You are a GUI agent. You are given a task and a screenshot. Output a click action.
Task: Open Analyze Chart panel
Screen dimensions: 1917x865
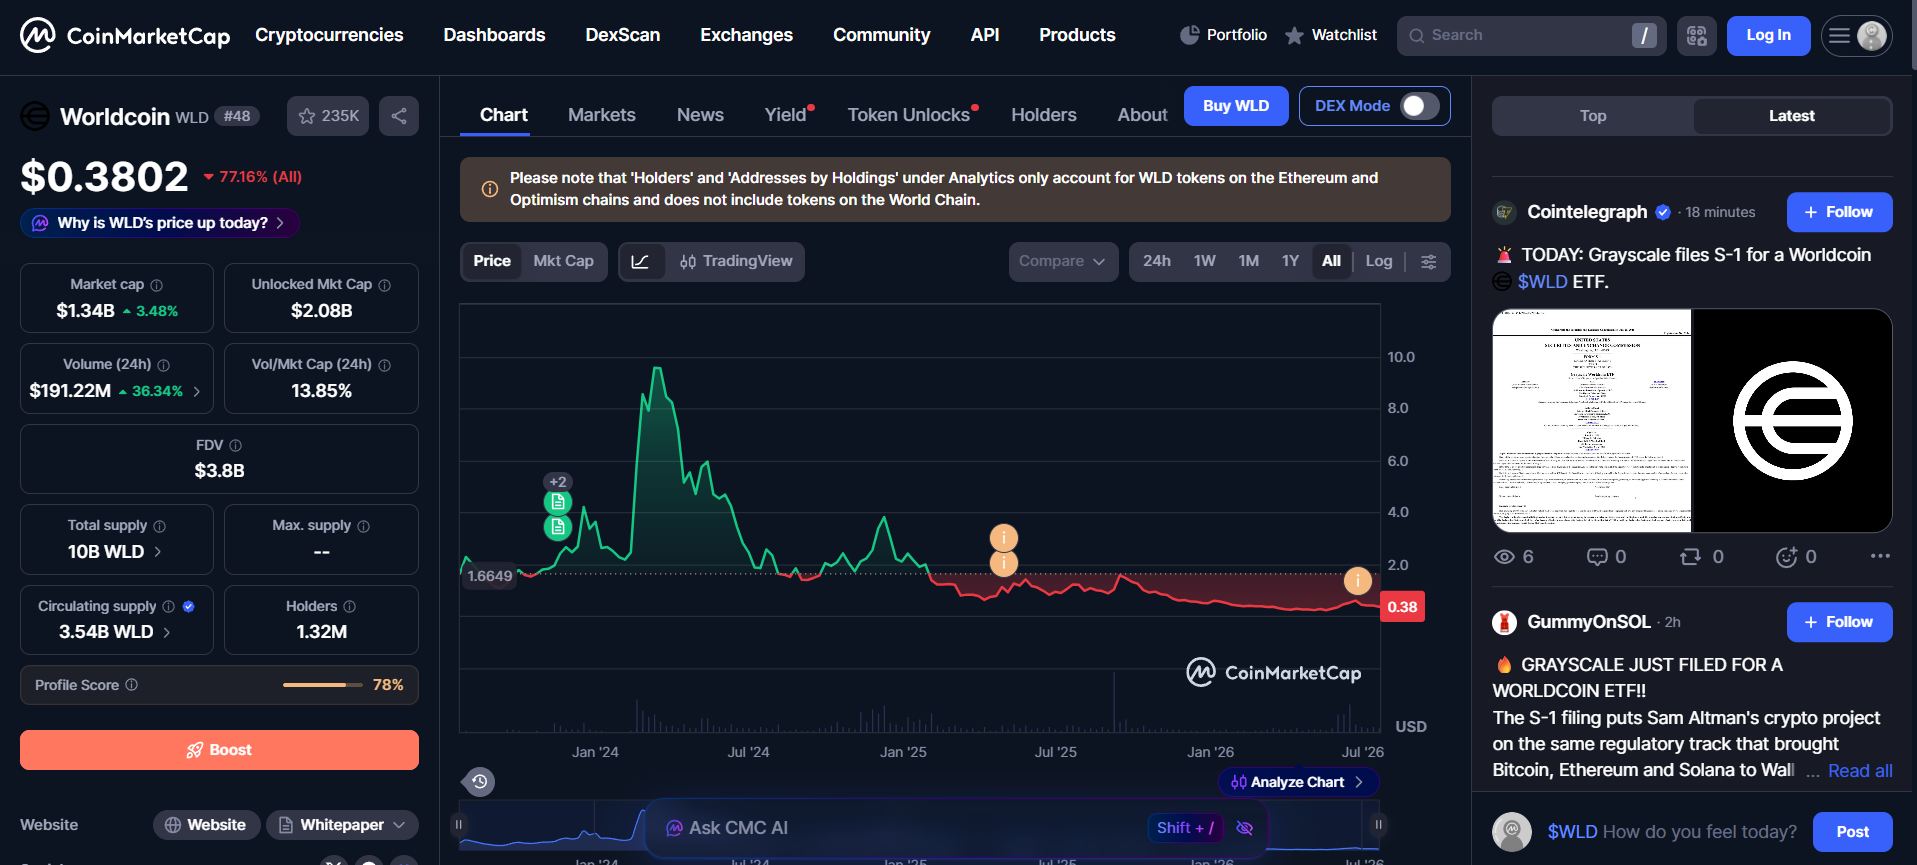click(x=1298, y=782)
